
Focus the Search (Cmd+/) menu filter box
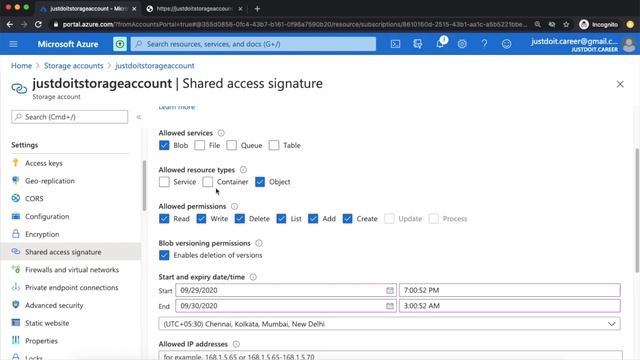(69, 117)
